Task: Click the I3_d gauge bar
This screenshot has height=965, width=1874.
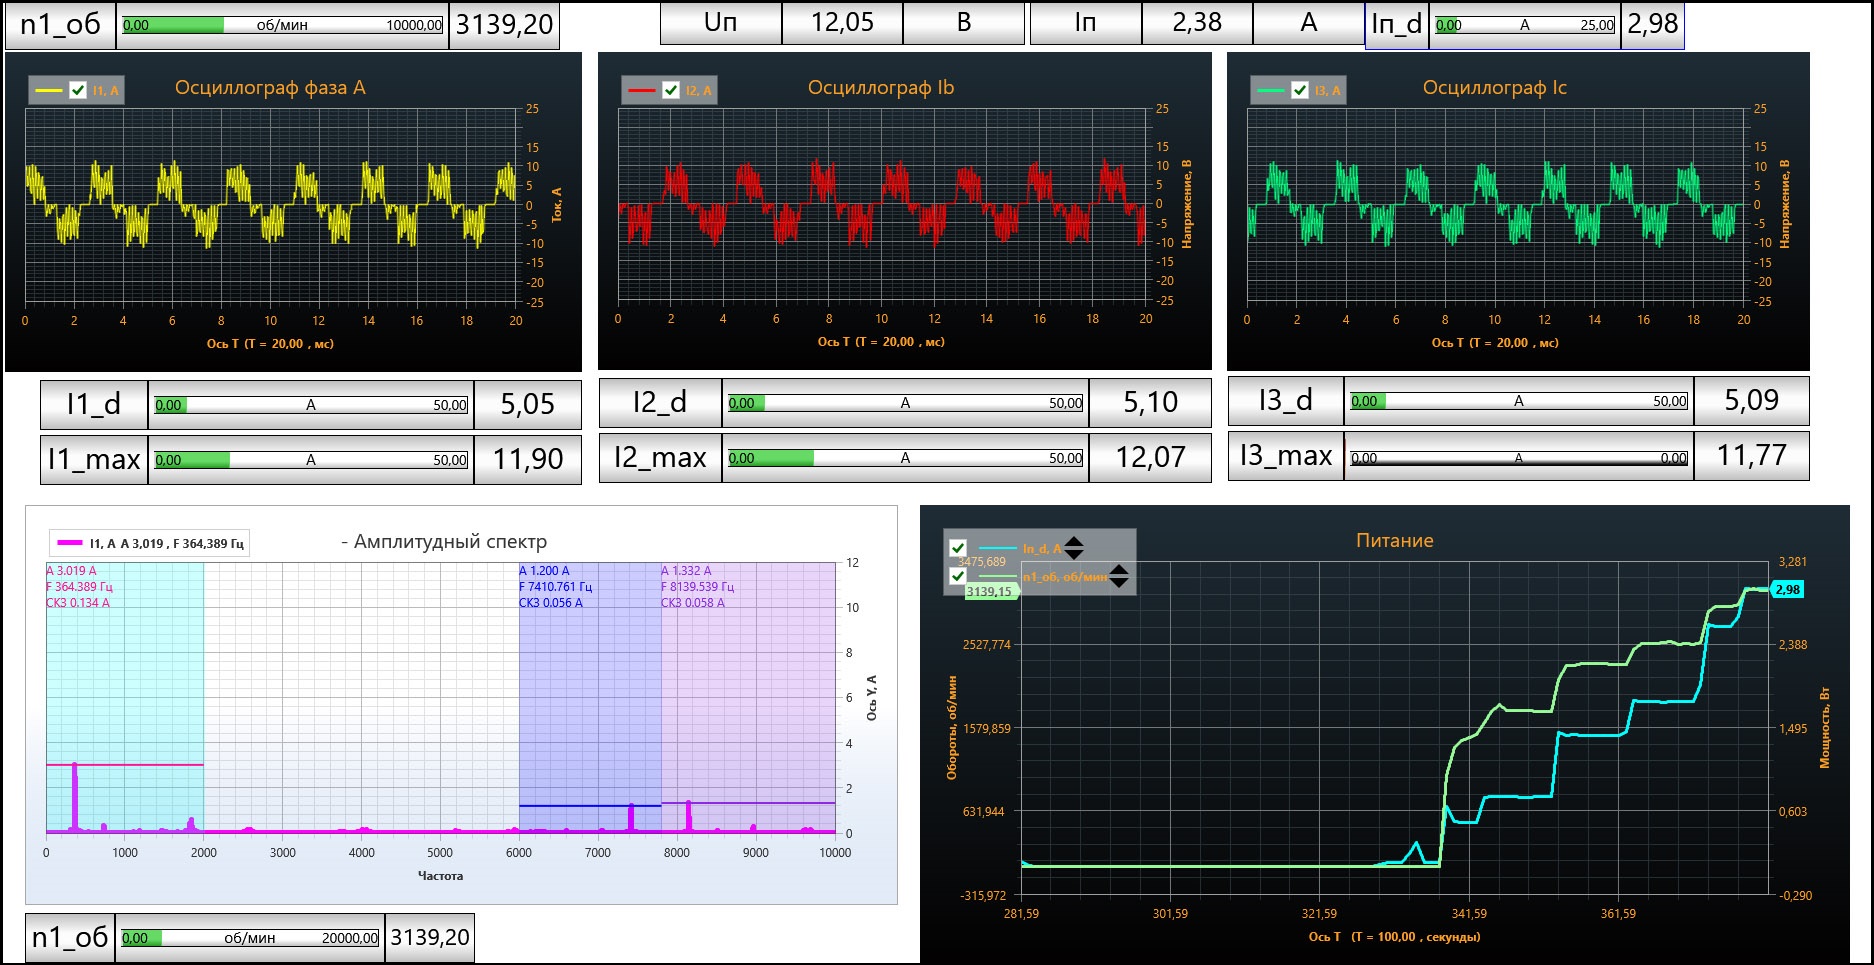Action: (1519, 401)
